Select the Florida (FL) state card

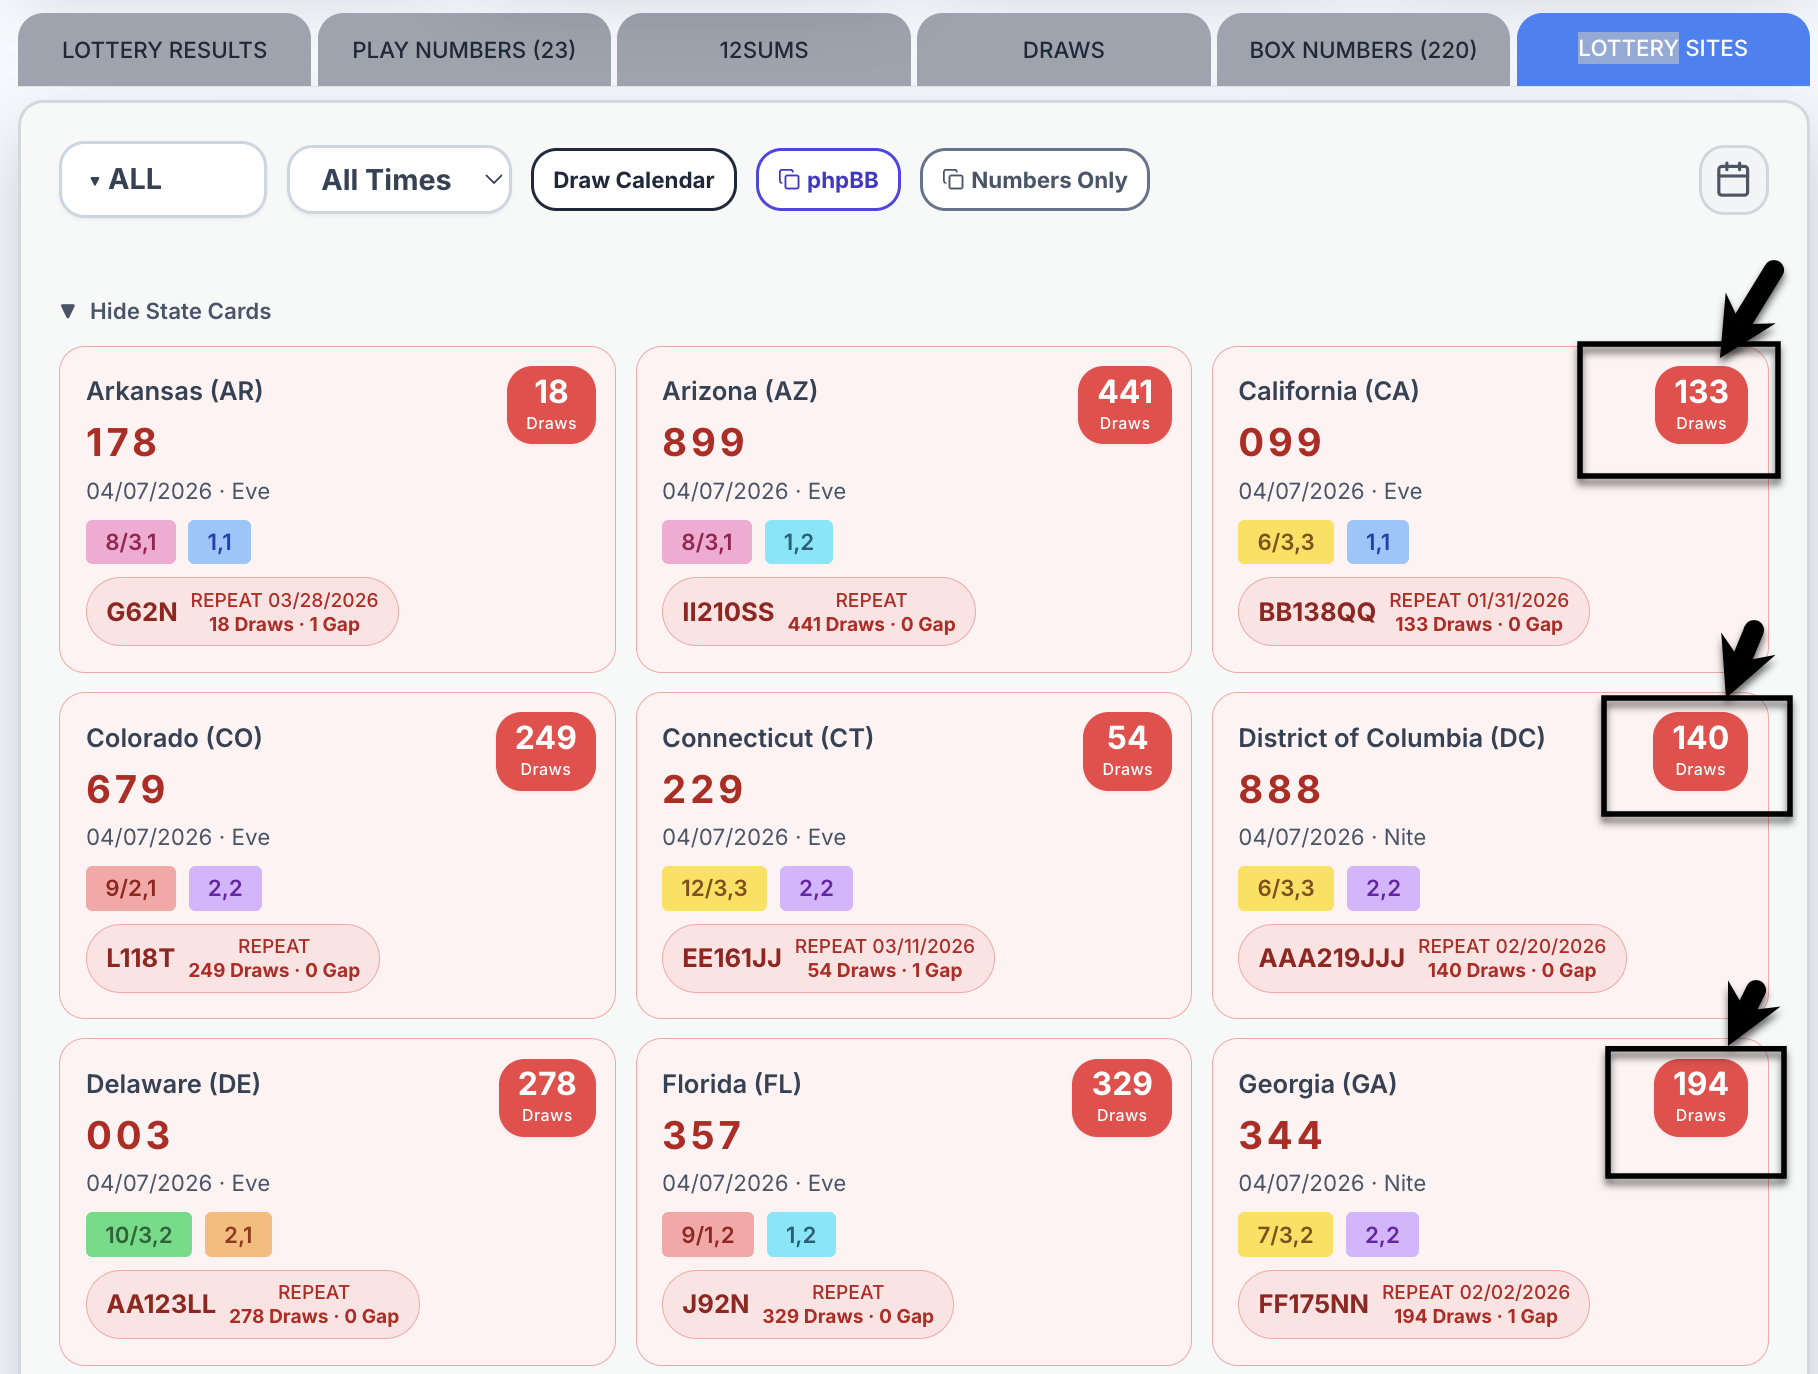tap(914, 1201)
